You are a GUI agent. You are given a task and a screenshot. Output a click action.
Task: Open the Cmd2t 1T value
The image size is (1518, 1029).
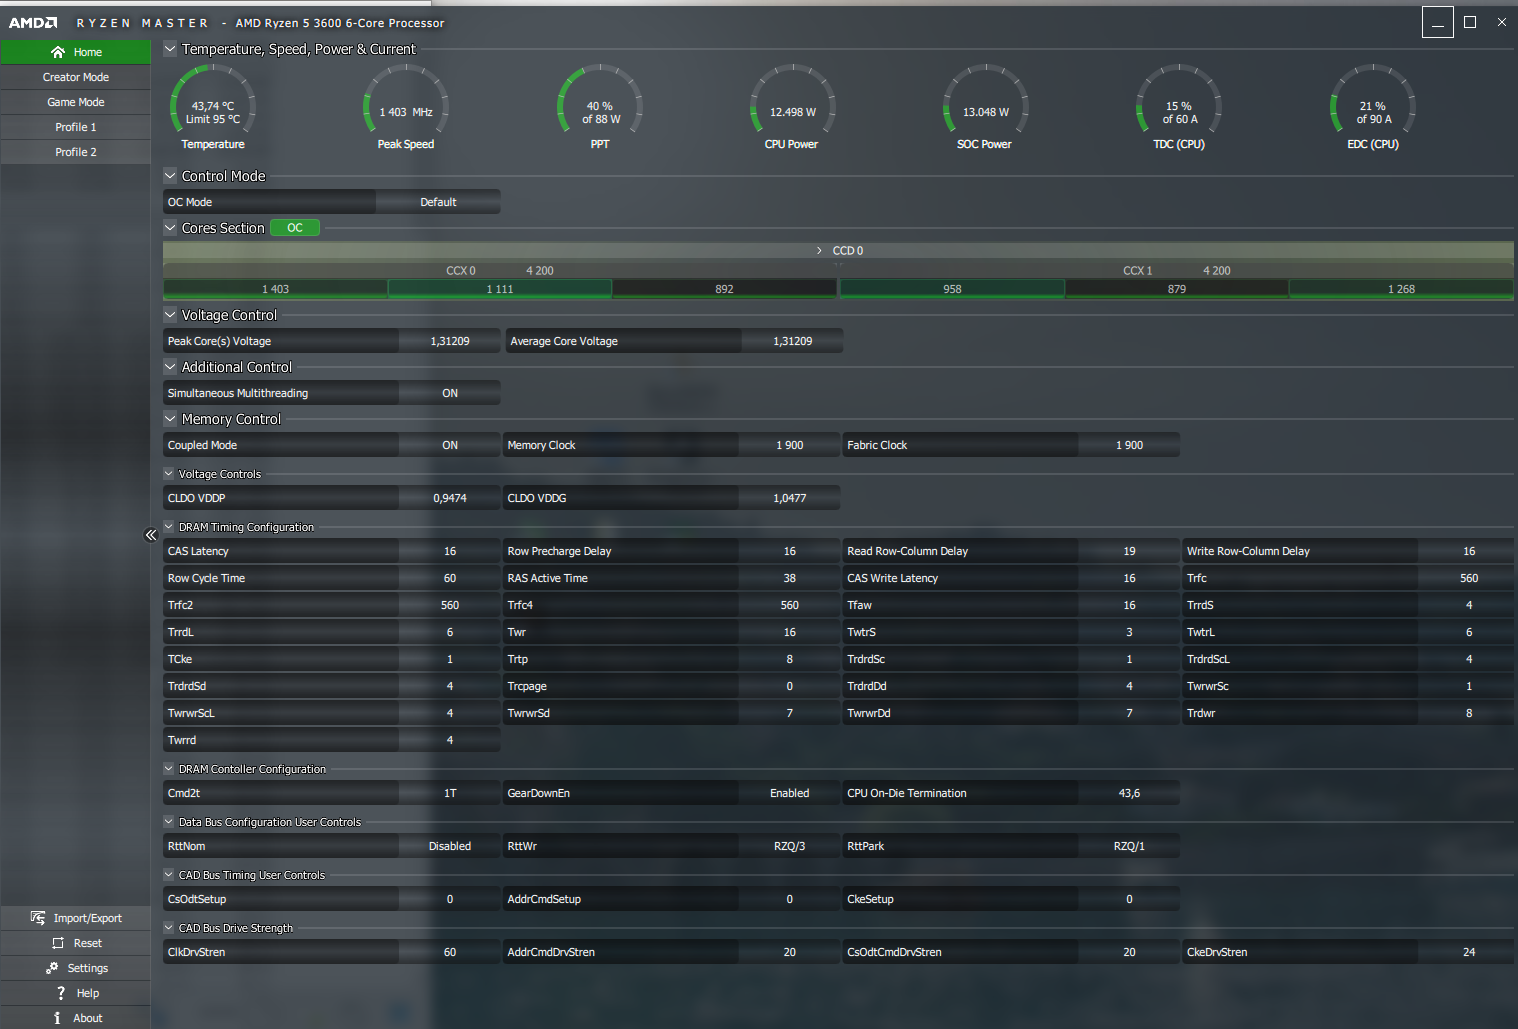[450, 793]
